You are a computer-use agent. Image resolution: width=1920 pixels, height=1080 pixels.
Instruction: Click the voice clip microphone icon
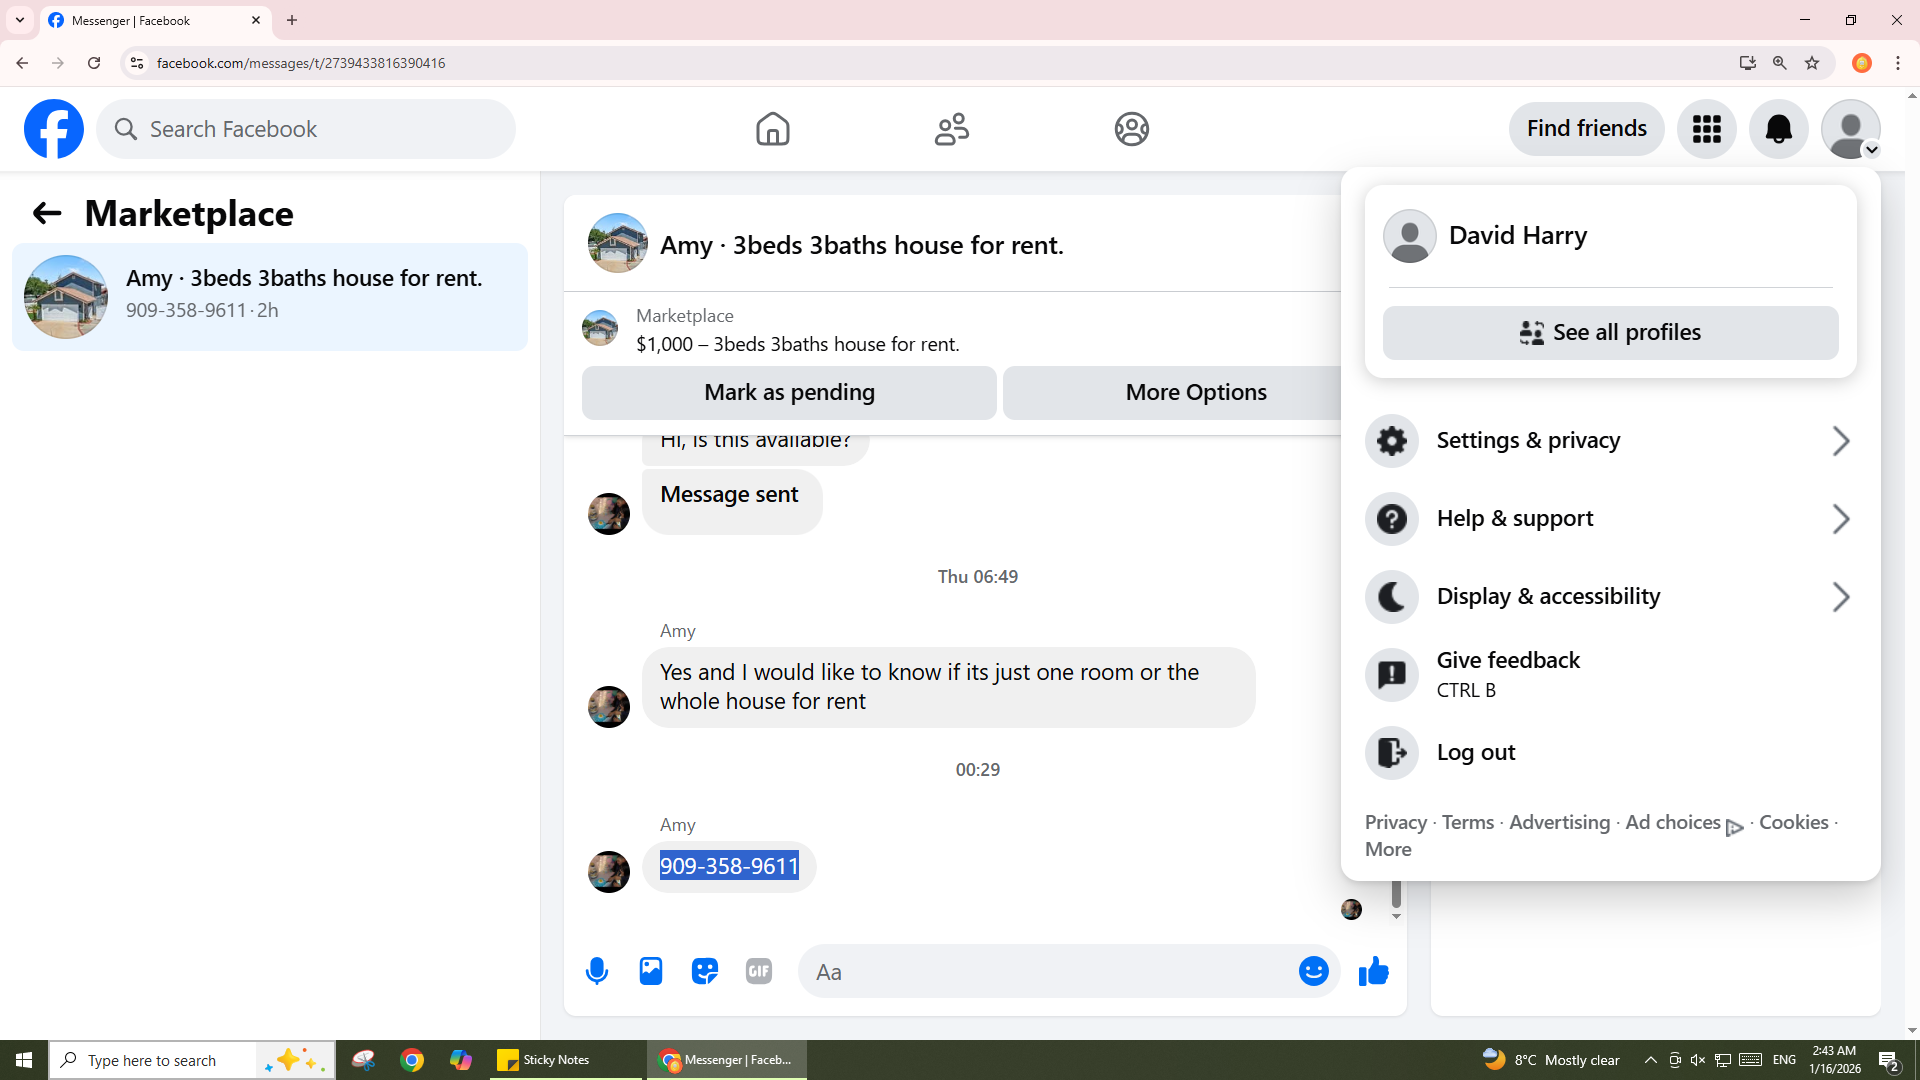(x=597, y=971)
